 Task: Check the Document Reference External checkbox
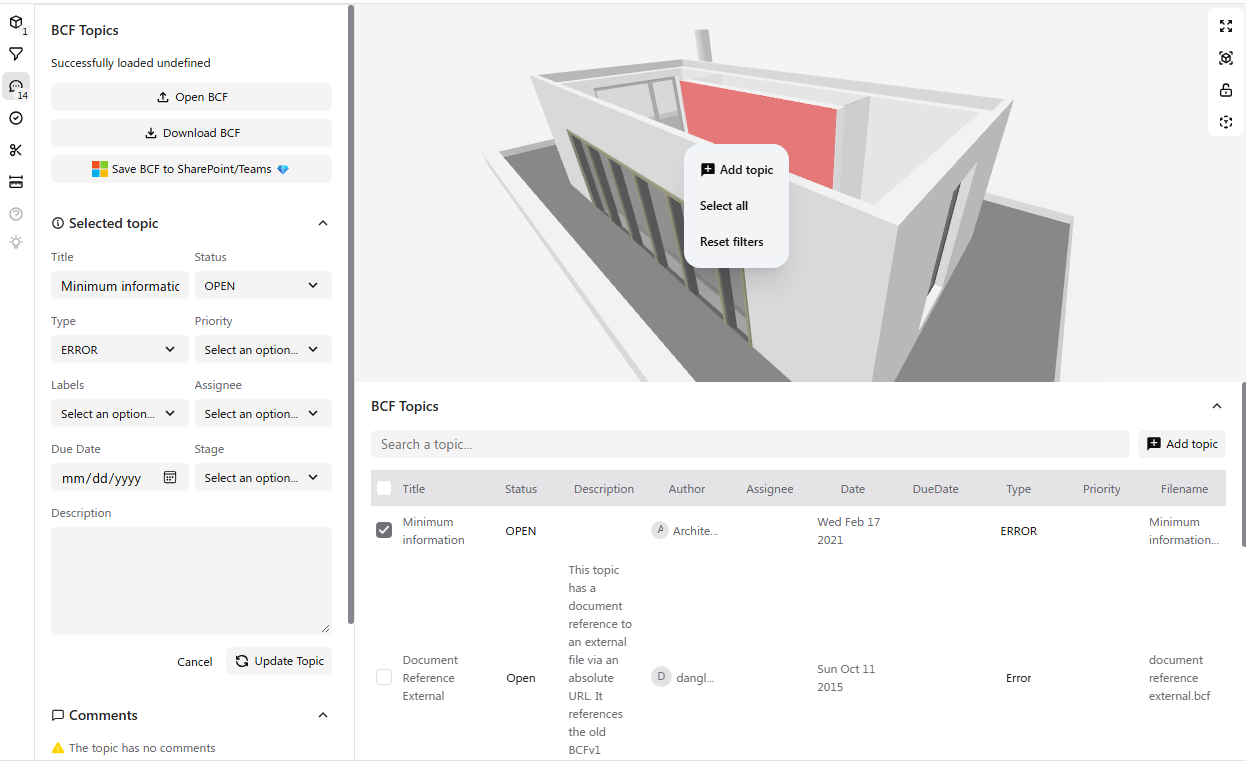(x=384, y=677)
